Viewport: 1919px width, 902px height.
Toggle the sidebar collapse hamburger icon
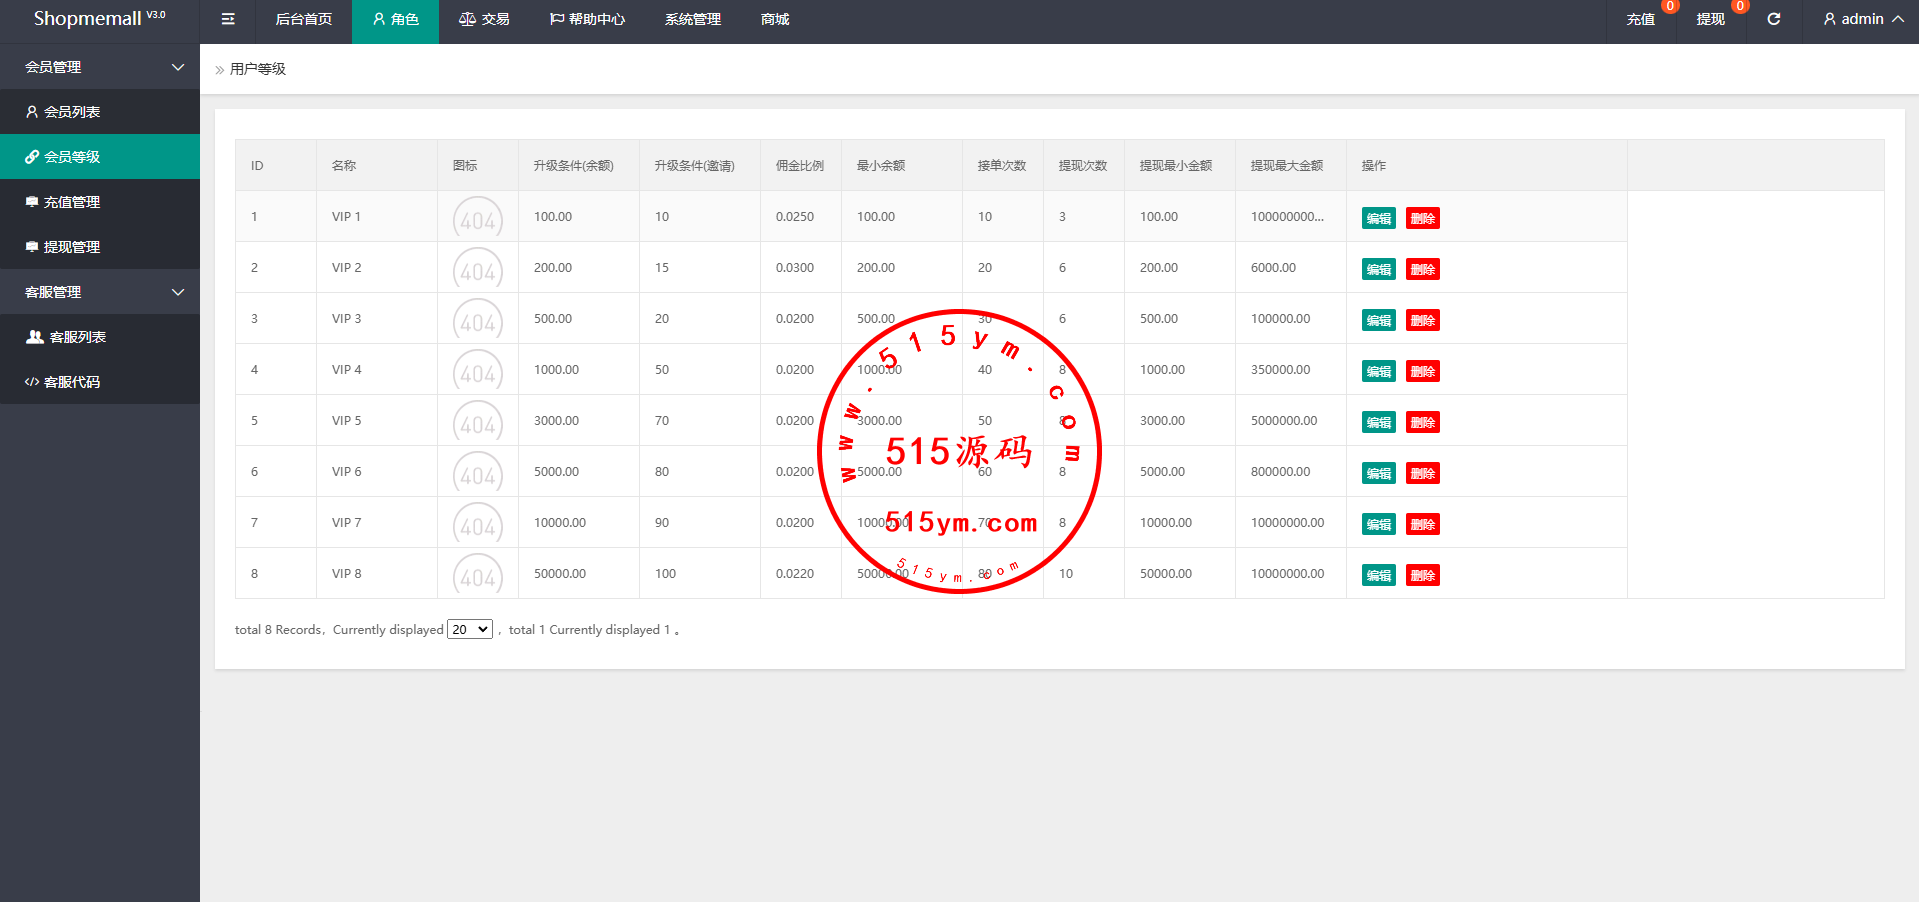click(228, 19)
